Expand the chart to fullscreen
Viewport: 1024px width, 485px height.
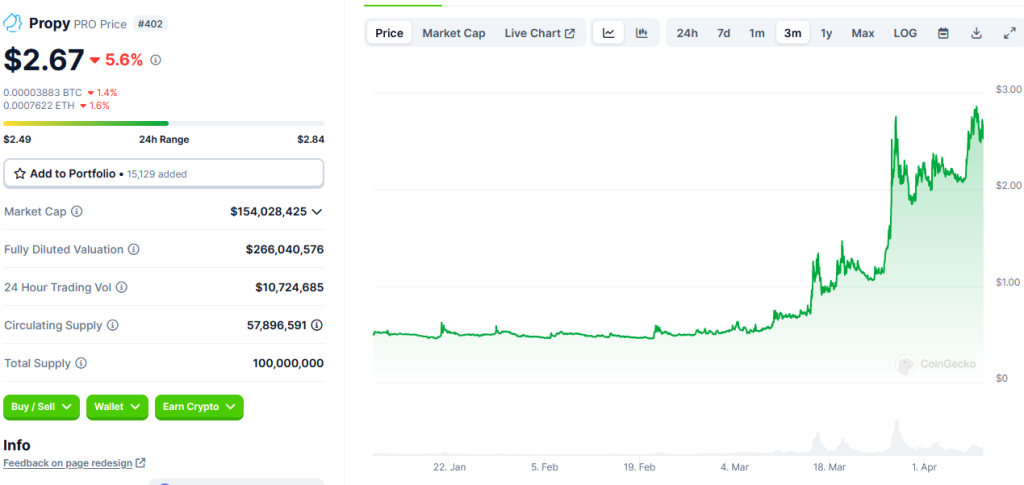tap(1008, 33)
